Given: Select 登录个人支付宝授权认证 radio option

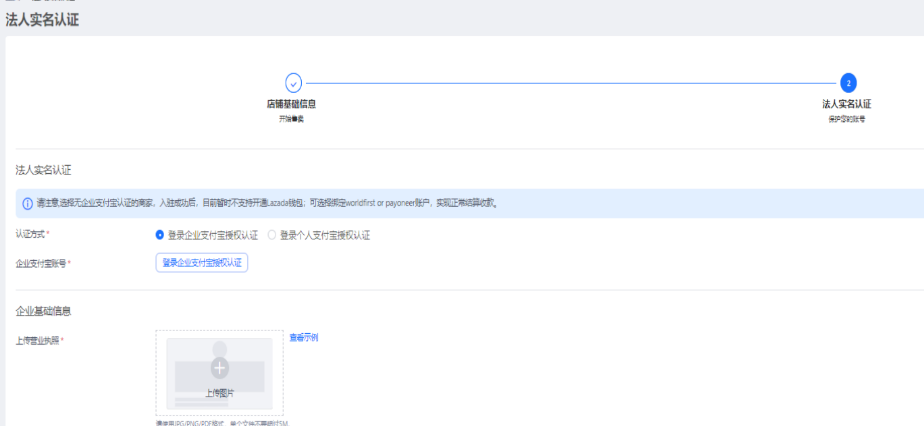Looking at the screenshot, I should point(272,235).
